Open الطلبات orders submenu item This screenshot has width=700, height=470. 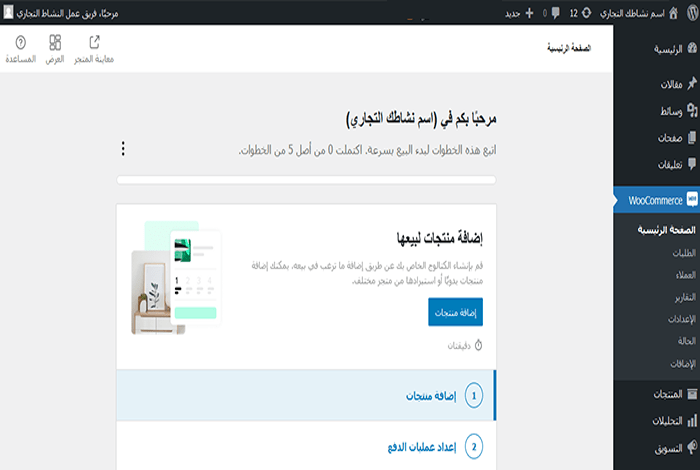click(x=684, y=253)
